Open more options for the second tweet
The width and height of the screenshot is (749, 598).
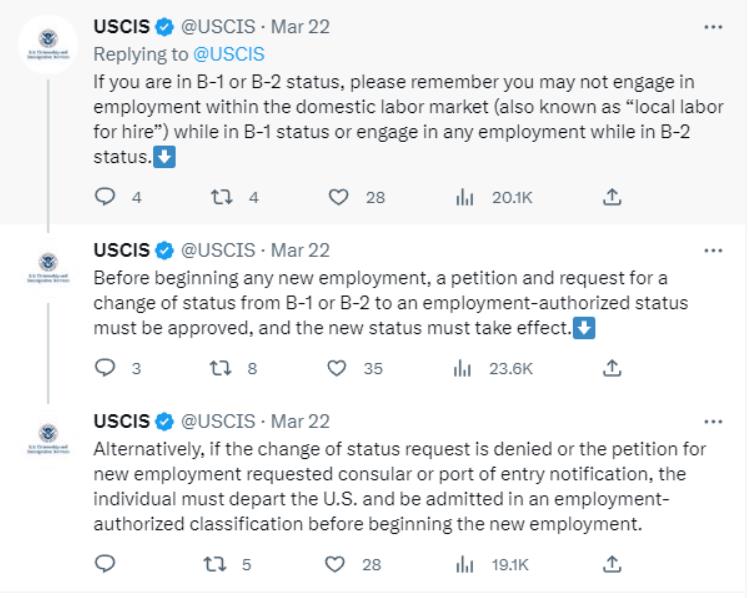(x=713, y=251)
